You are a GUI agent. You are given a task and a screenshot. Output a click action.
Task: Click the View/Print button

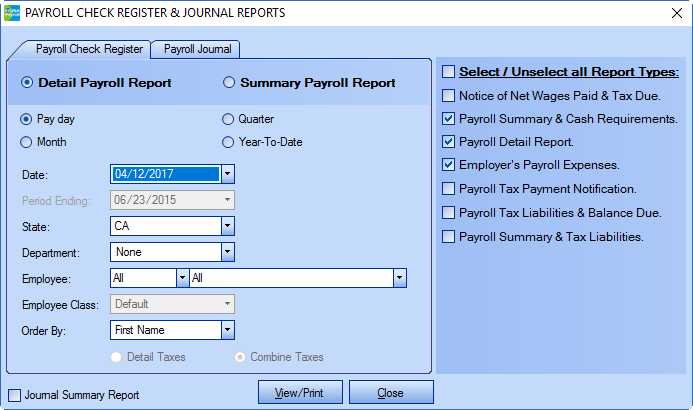click(300, 393)
